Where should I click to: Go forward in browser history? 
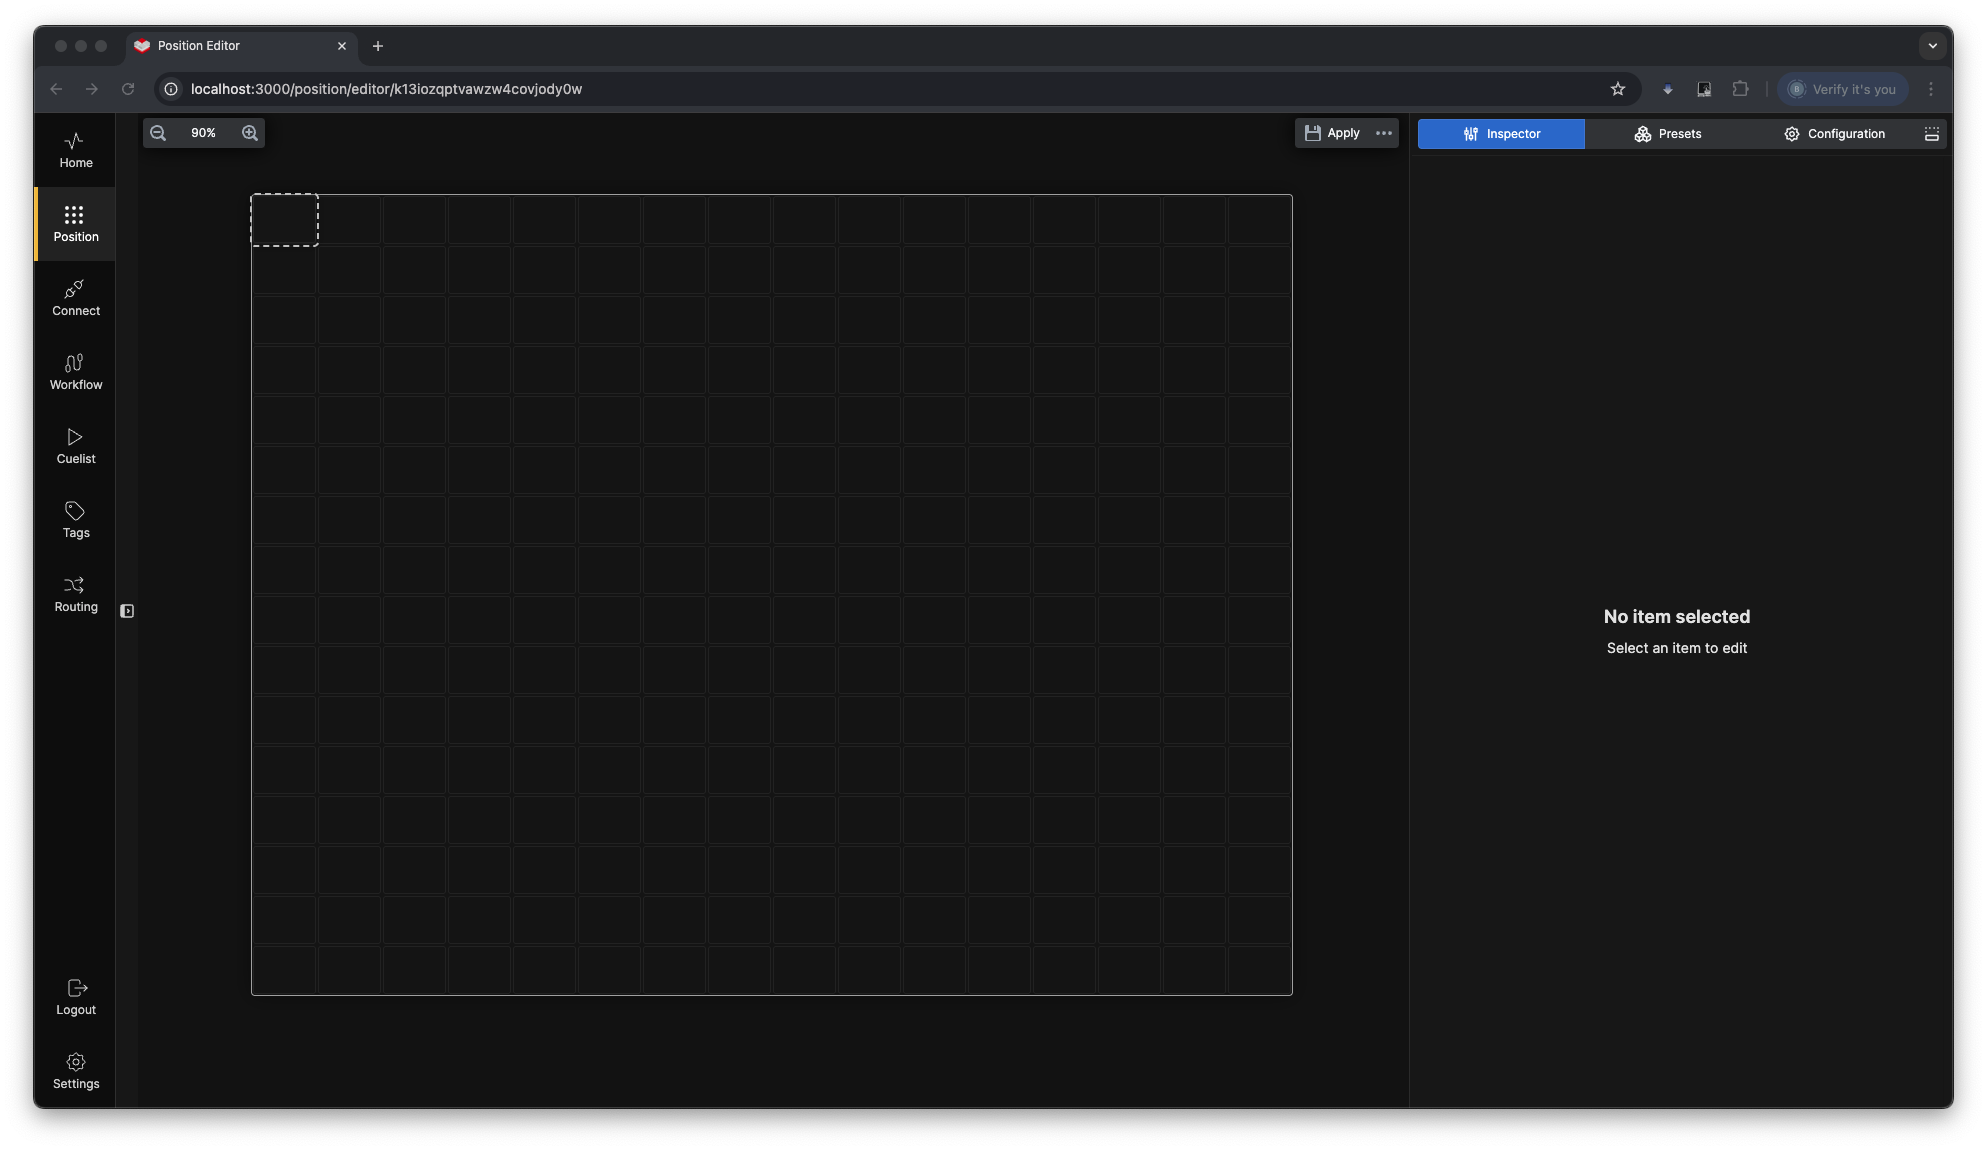pyautogui.click(x=92, y=89)
